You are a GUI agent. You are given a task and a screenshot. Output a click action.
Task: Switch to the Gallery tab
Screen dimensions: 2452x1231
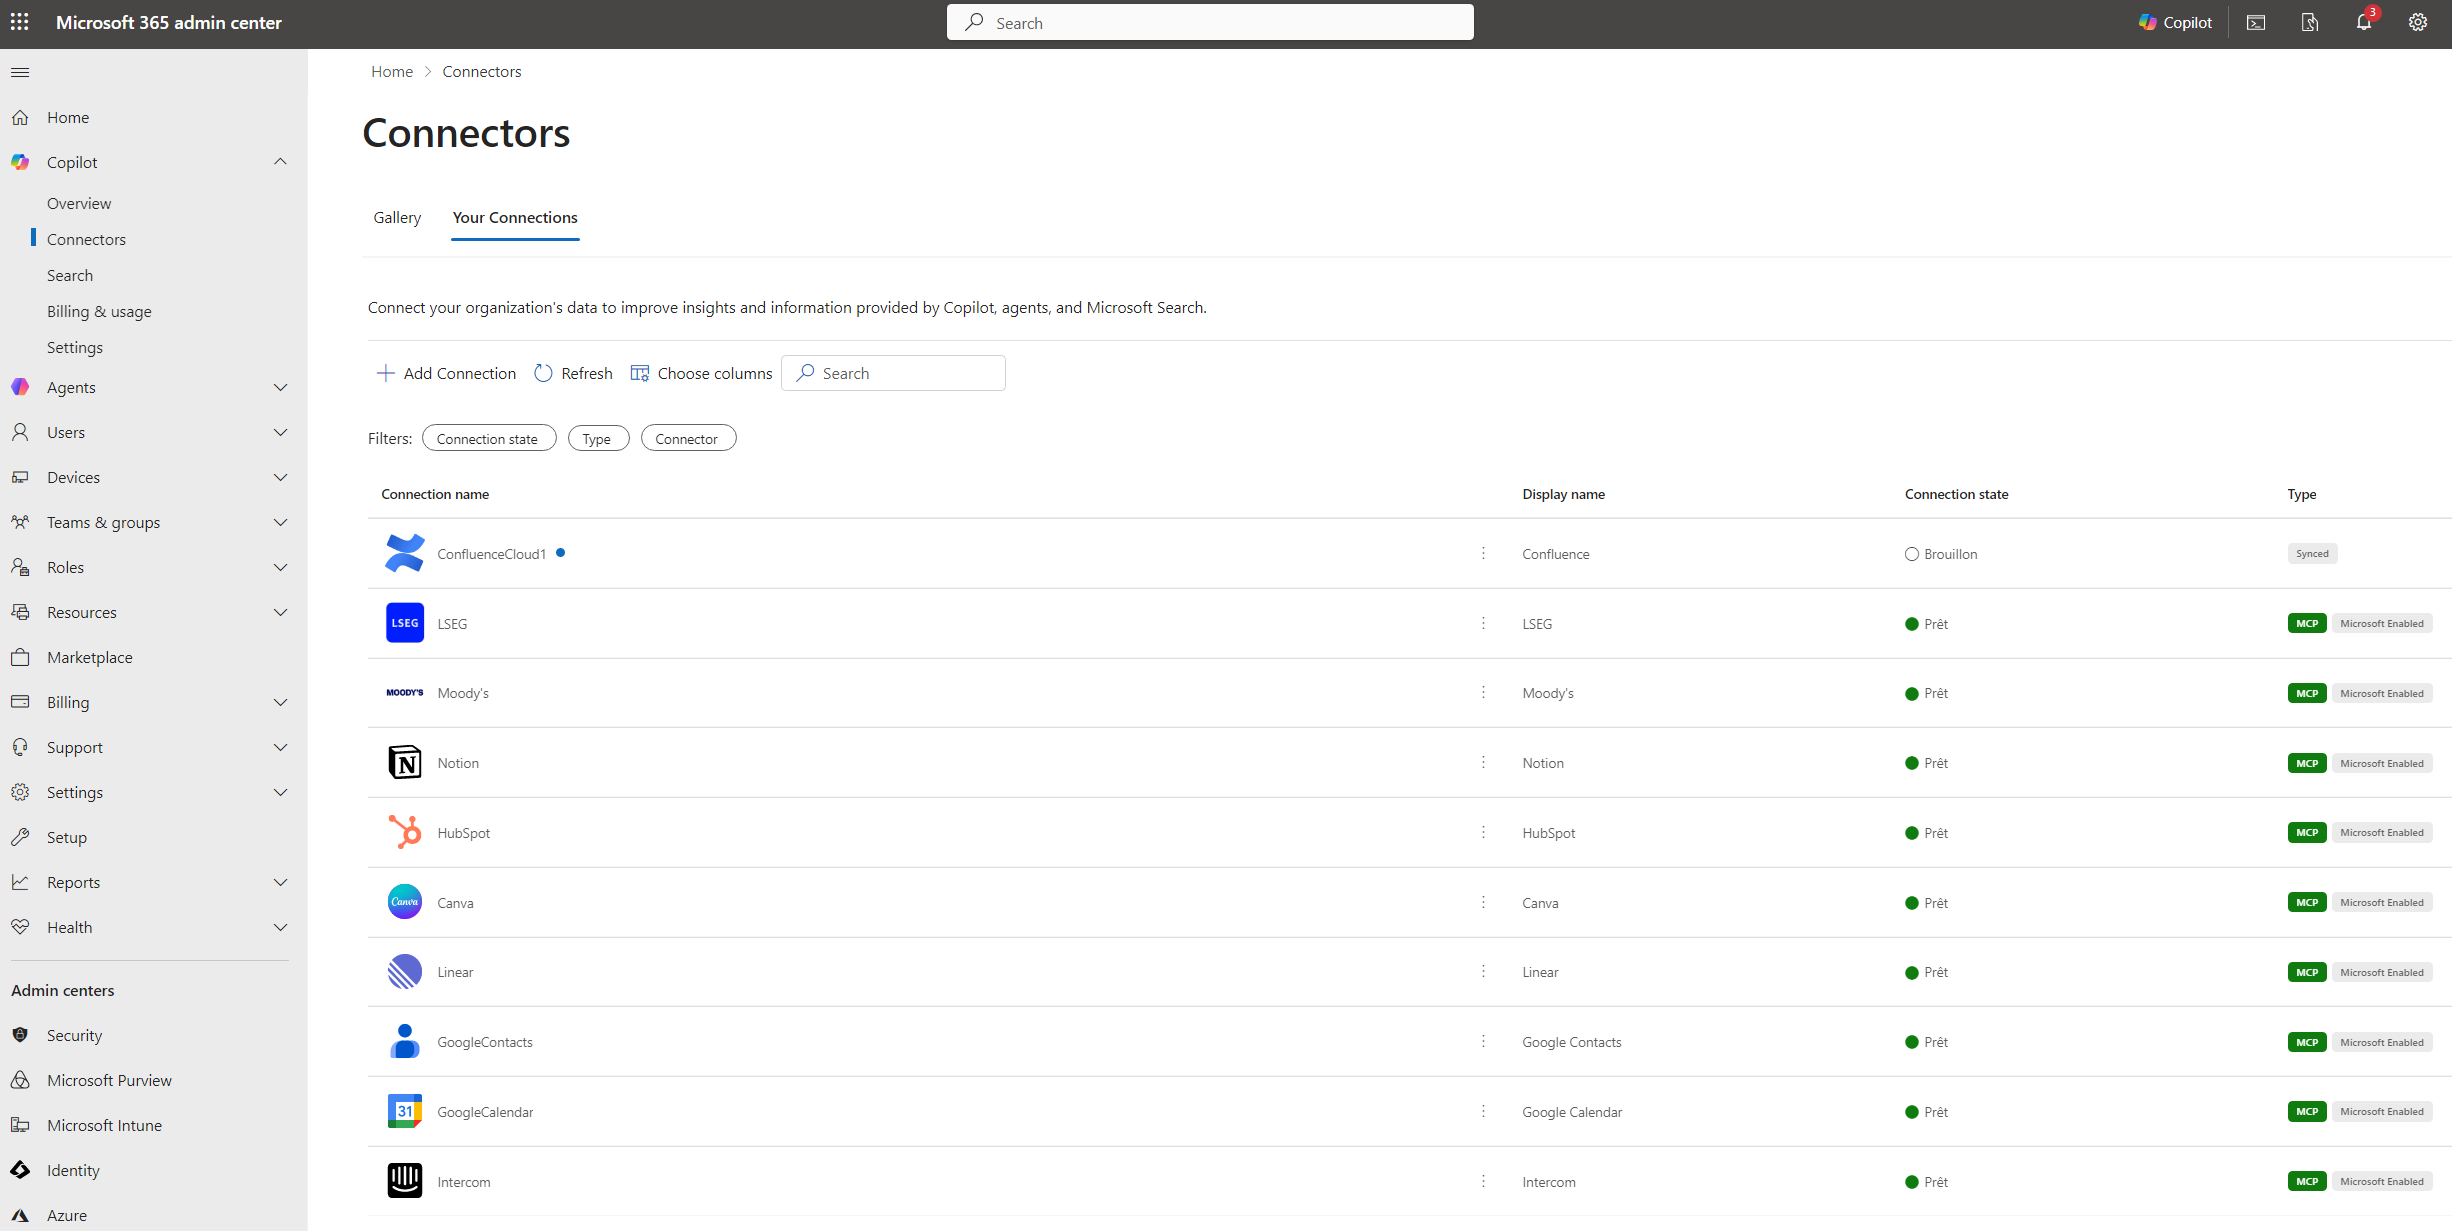397,217
